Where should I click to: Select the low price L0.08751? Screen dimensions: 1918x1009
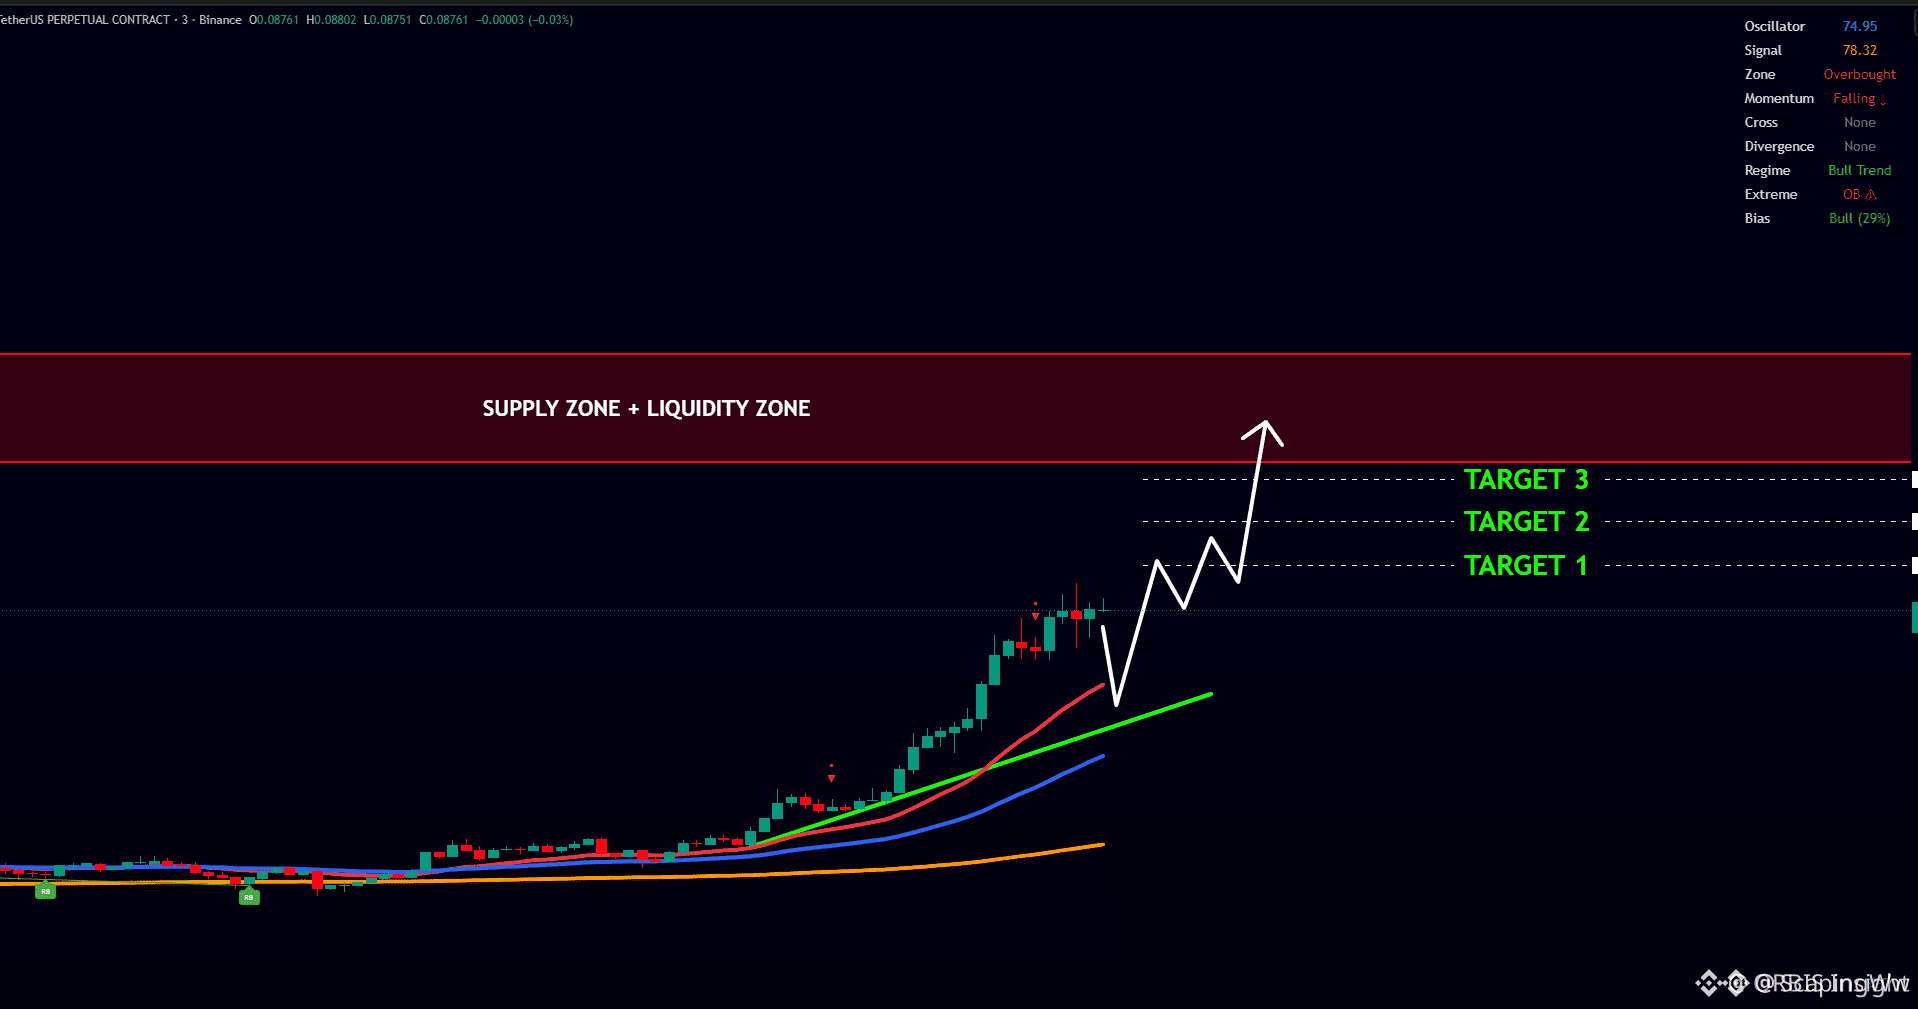[x=387, y=20]
